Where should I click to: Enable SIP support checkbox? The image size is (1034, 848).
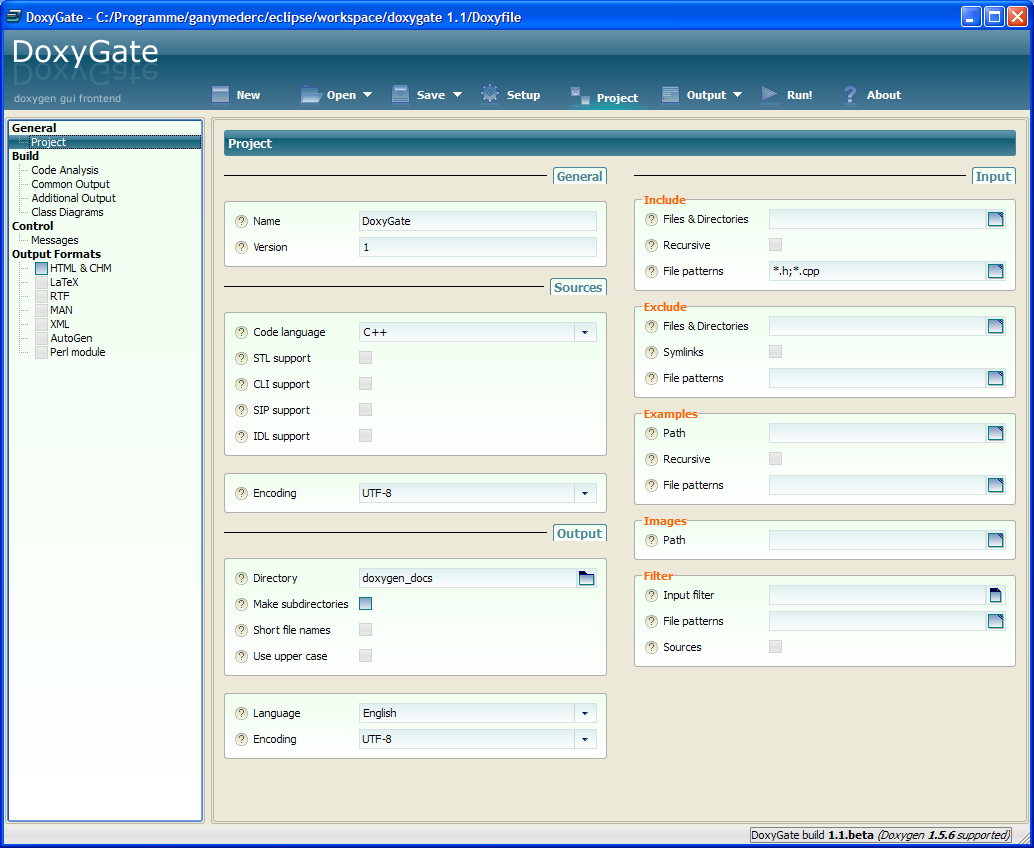[365, 409]
